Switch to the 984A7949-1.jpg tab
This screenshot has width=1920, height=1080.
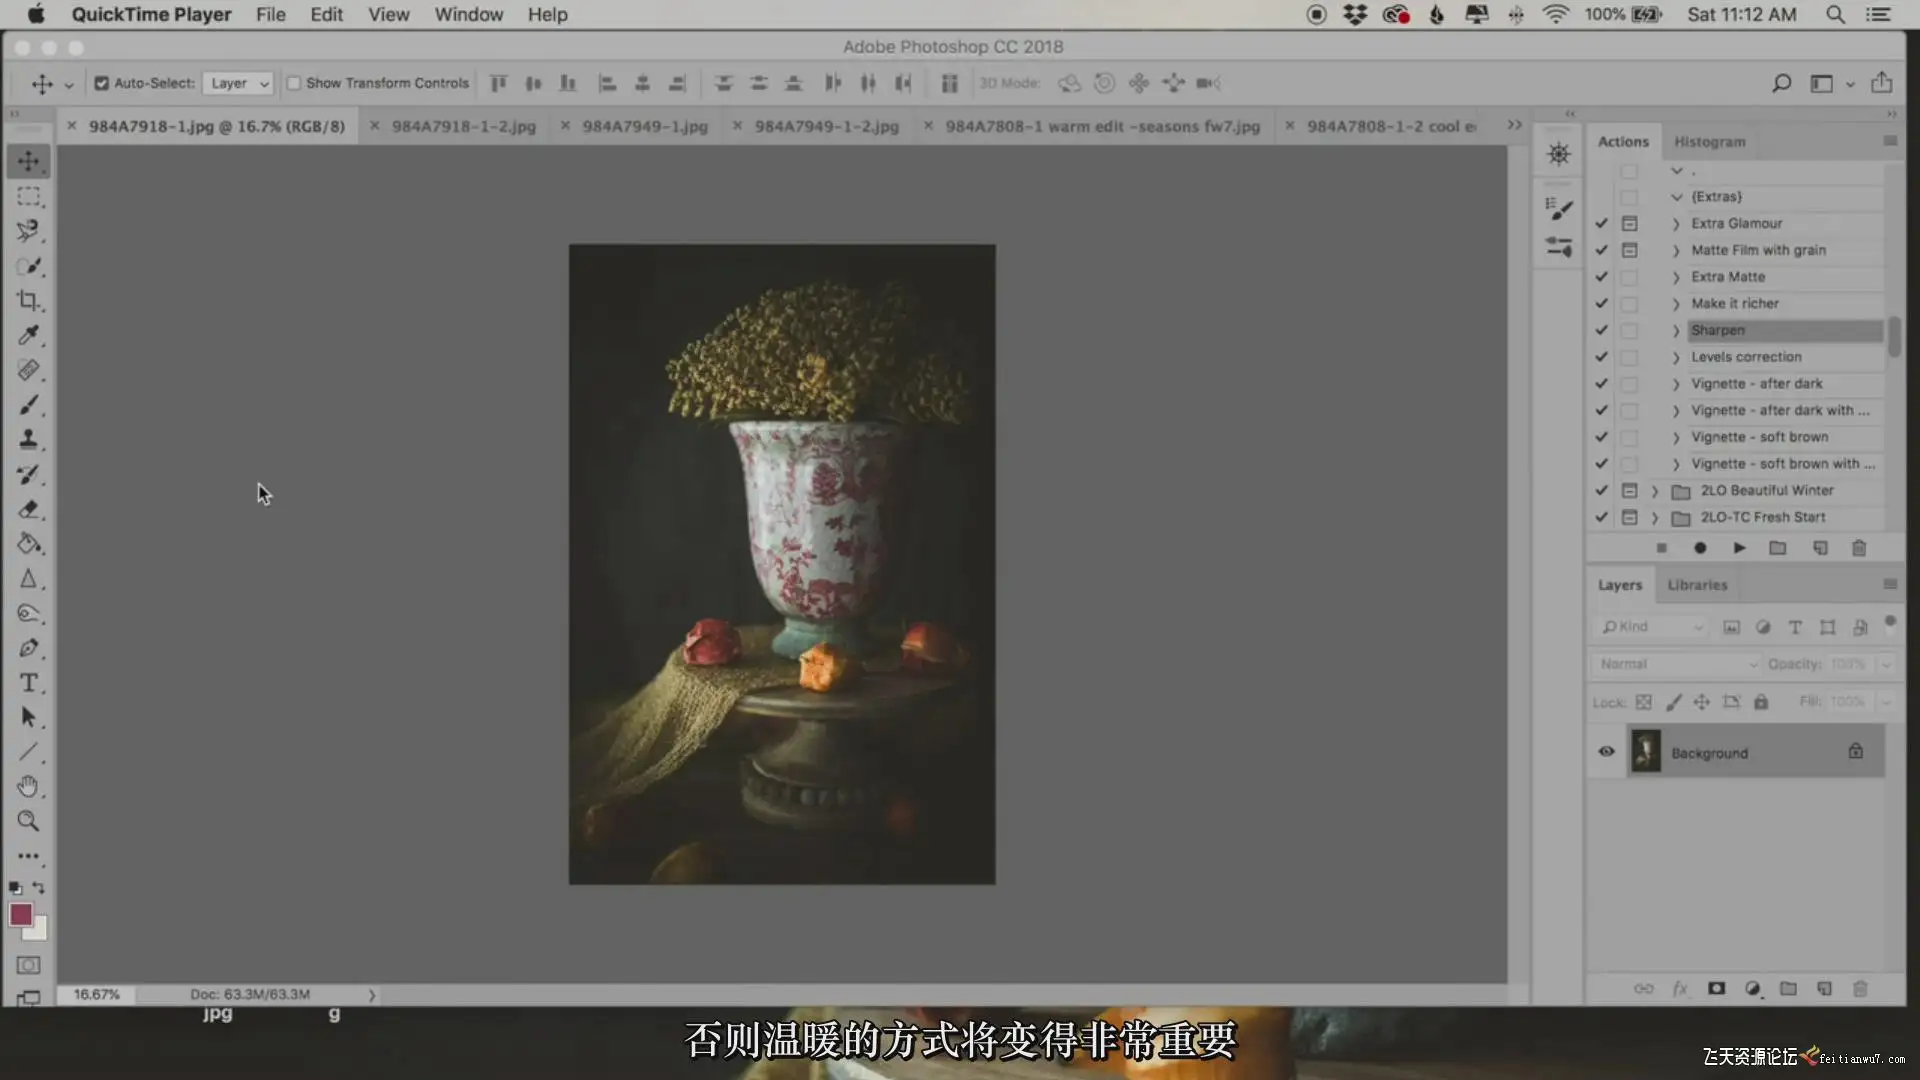tap(644, 126)
